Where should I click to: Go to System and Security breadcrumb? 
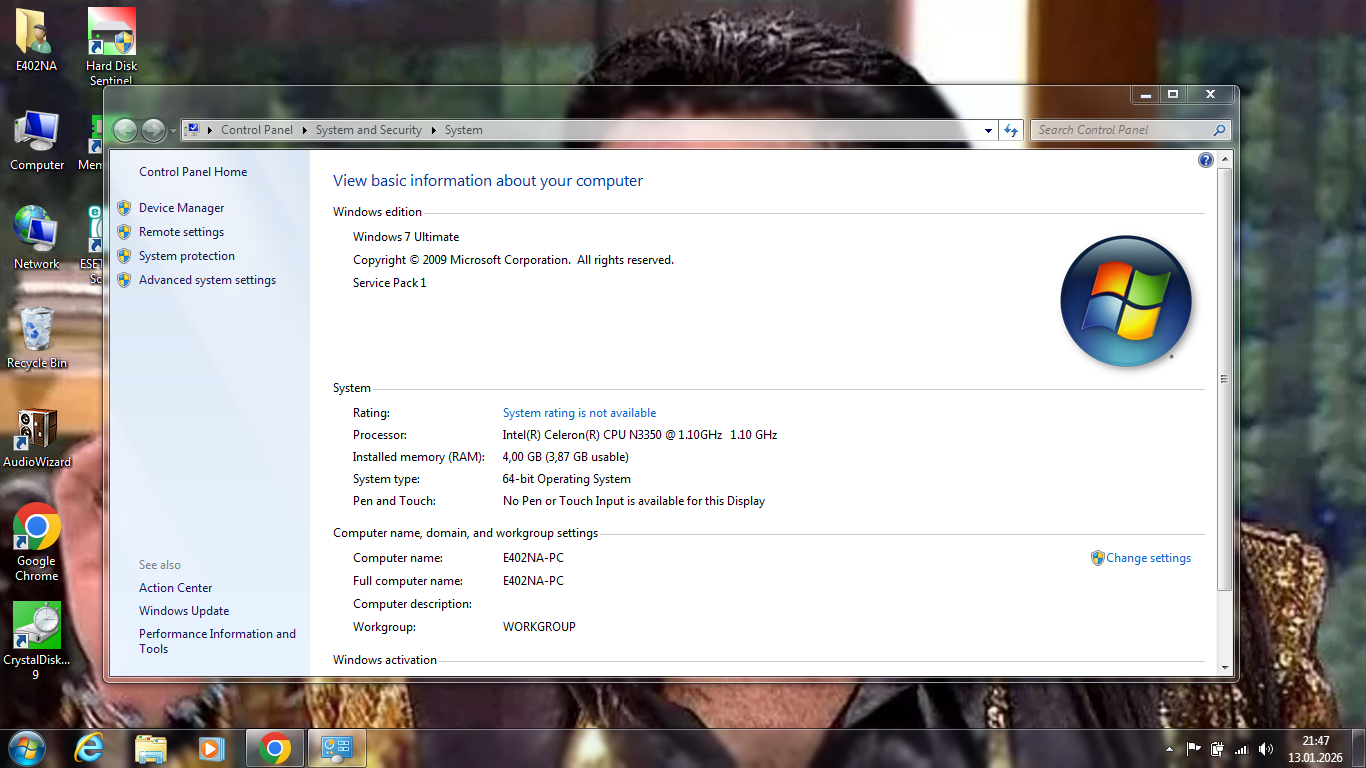[x=369, y=130]
